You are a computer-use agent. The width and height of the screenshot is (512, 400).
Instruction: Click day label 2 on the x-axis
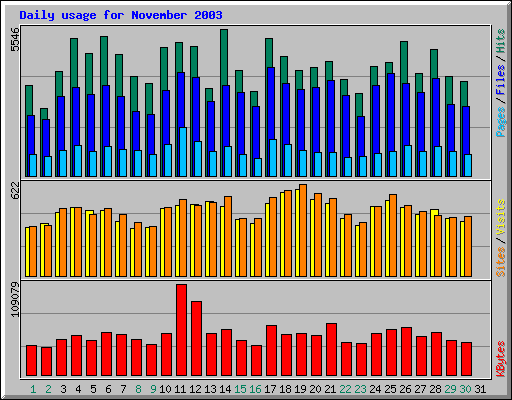click(x=48, y=389)
